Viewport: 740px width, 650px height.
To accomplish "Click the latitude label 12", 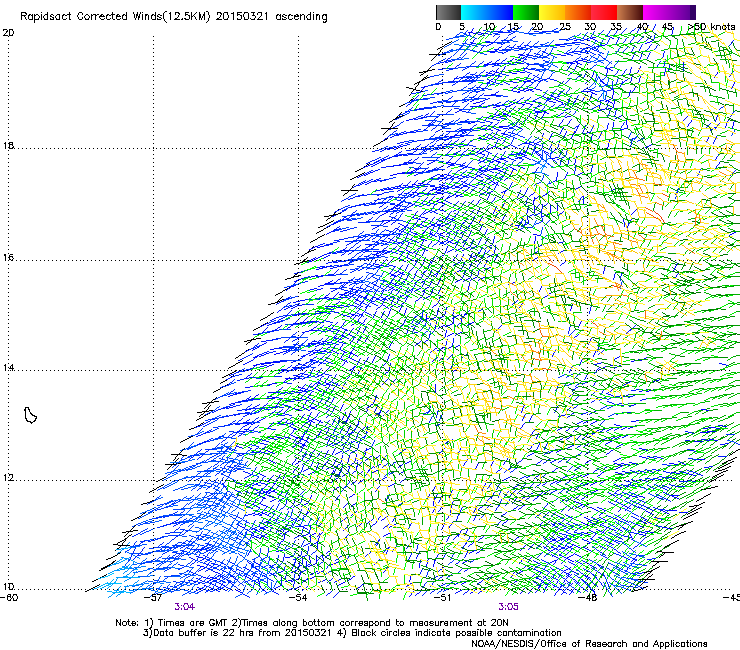I will 8,478.
